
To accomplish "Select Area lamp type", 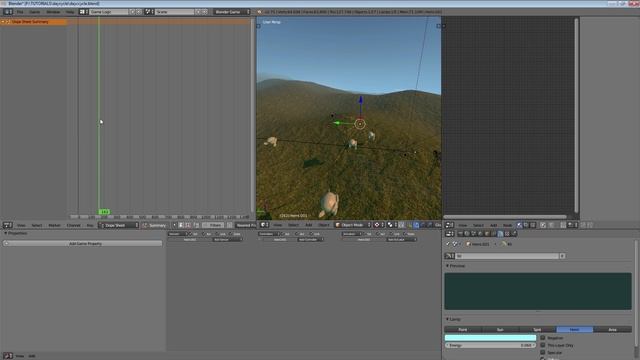I will 612,329.
